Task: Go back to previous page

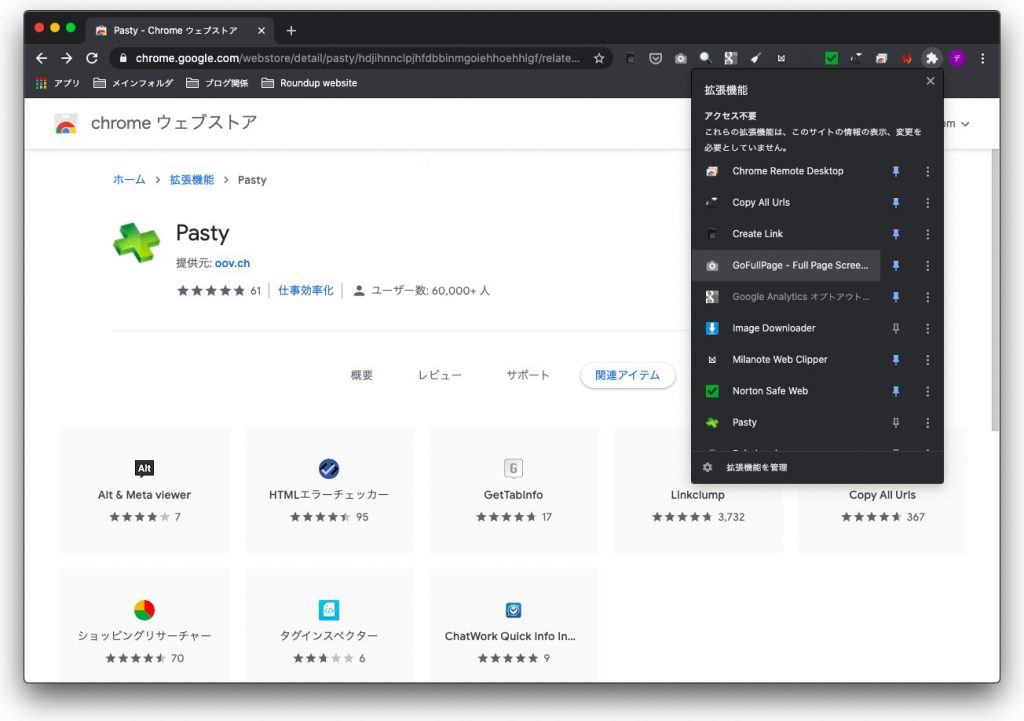Action: tap(42, 58)
